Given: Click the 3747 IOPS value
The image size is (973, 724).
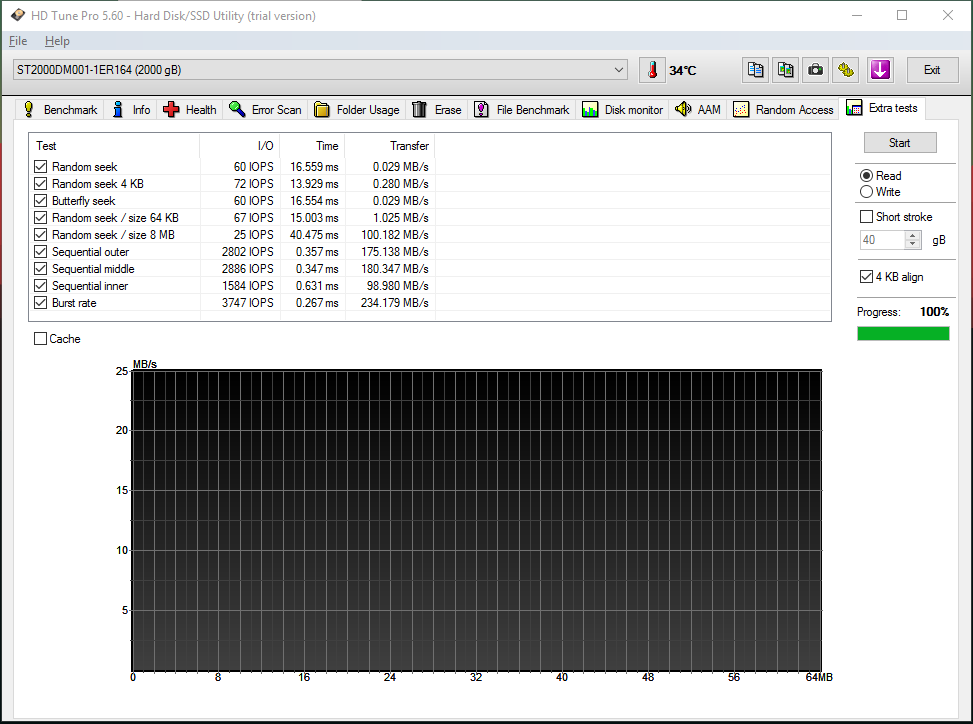Looking at the screenshot, I should [248, 303].
